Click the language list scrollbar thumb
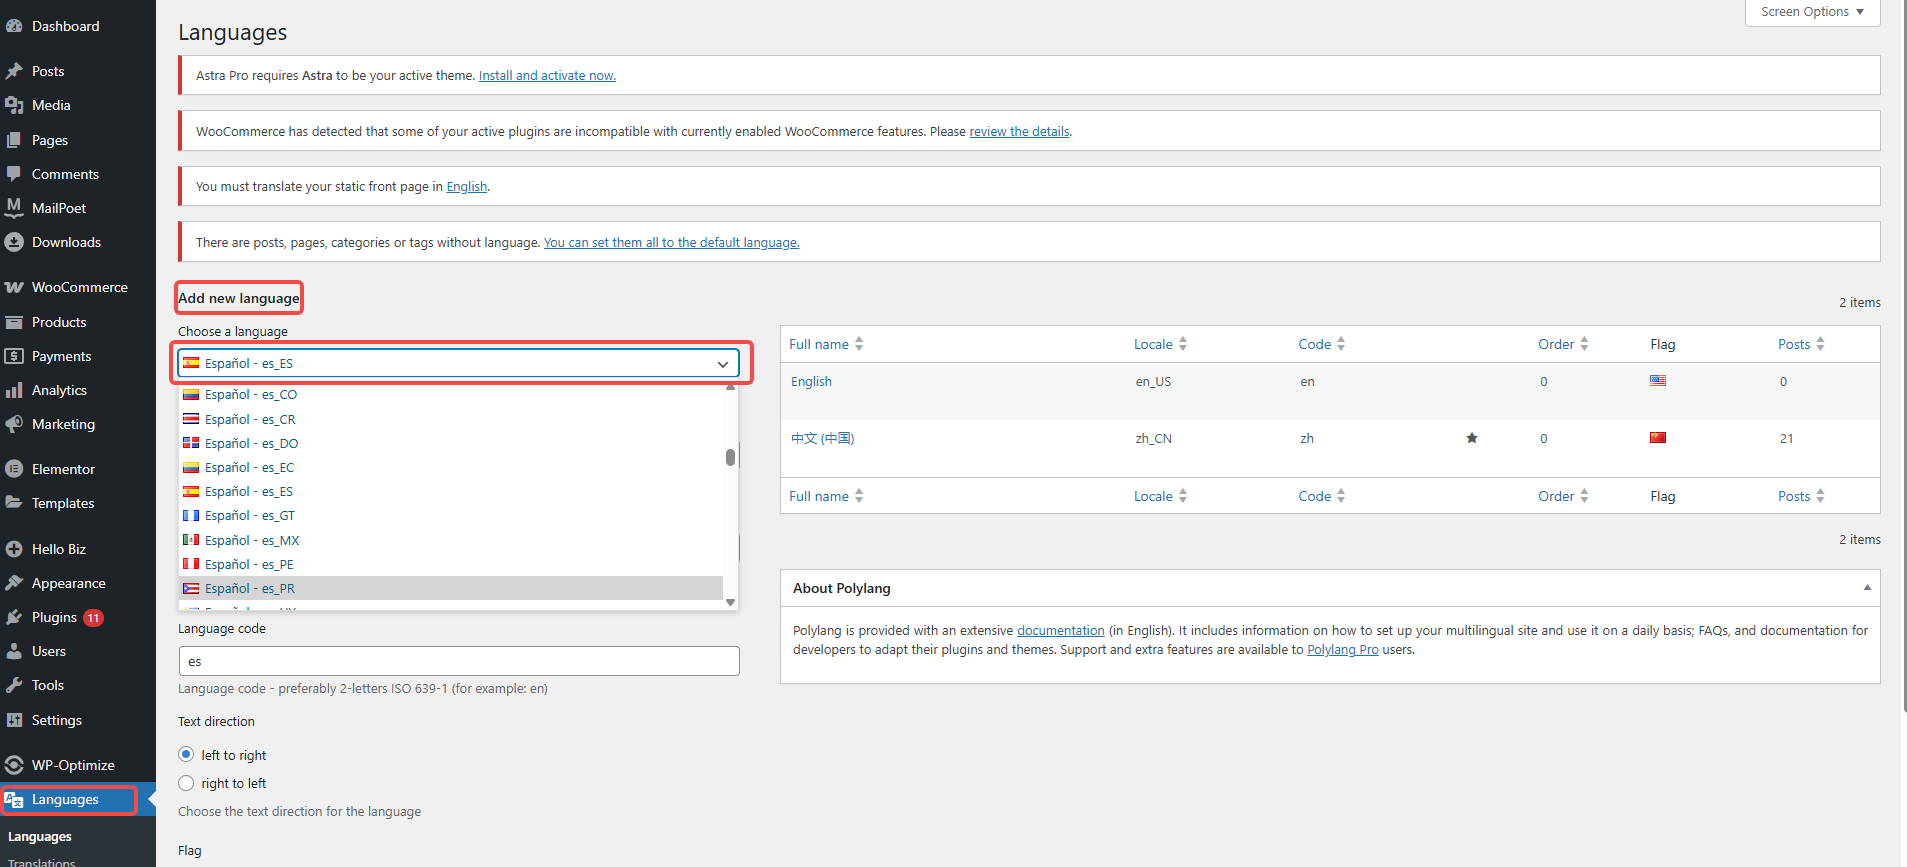The height and width of the screenshot is (867, 1907). pyautogui.click(x=731, y=457)
